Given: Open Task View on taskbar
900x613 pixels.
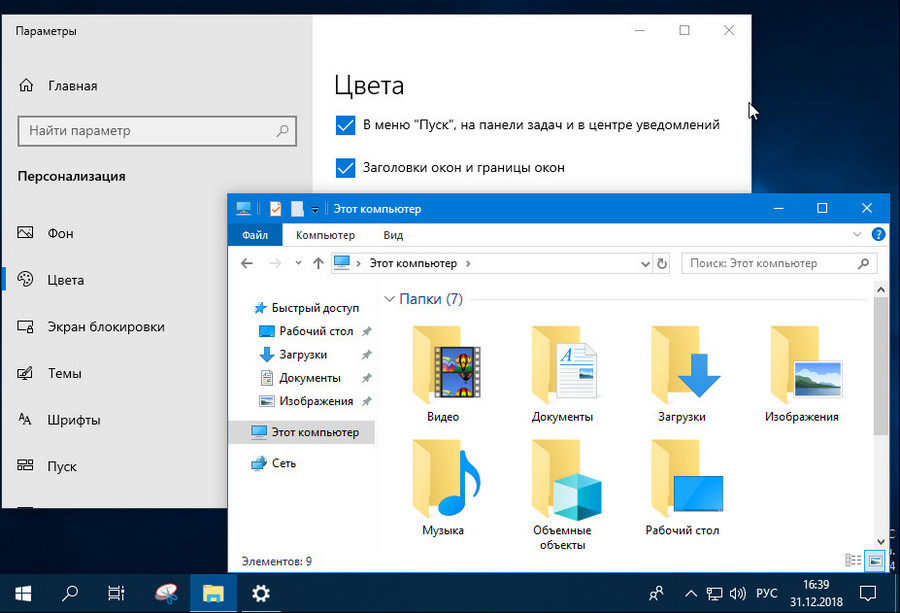Looking at the screenshot, I should pyautogui.click(x=117, y=593).
